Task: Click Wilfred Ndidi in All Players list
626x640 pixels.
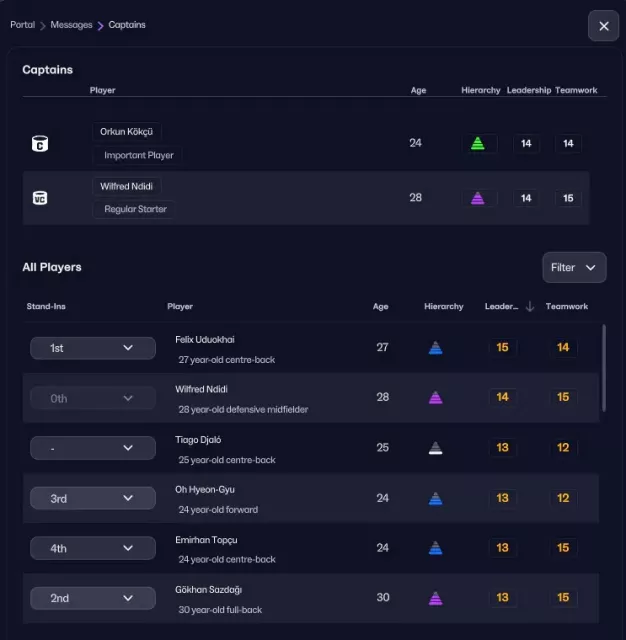Action: 201,389
